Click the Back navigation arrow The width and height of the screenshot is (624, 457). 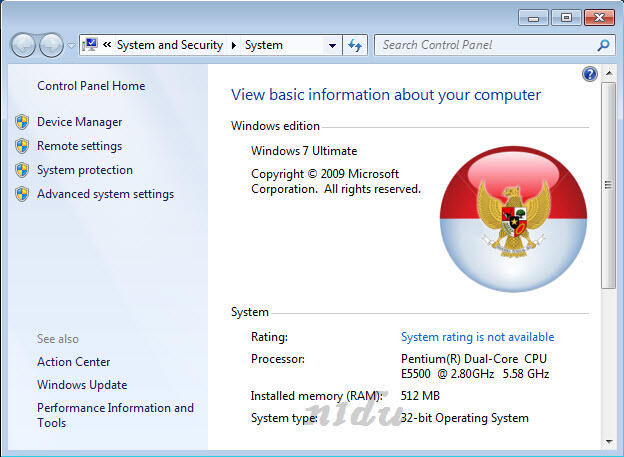(x=23, y=45)
